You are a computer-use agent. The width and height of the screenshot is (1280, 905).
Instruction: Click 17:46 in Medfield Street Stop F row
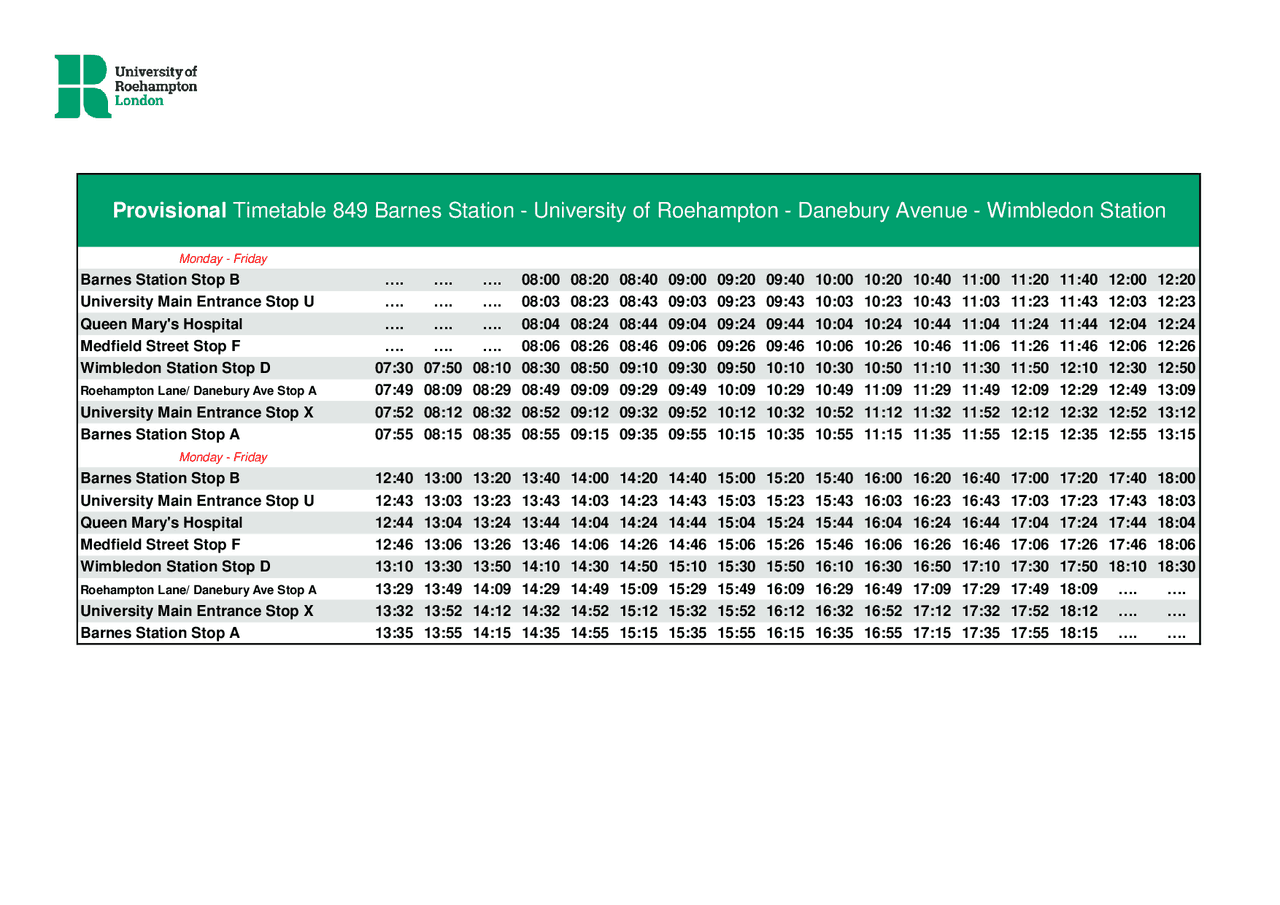1129,544
